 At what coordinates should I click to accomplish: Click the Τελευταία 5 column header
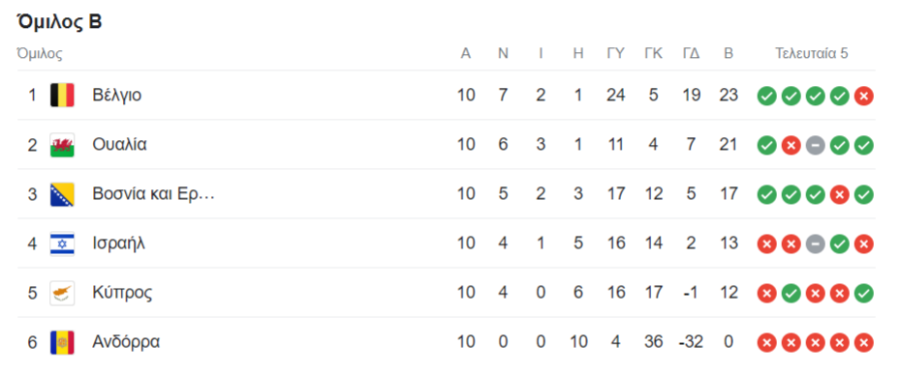(812, 53)
